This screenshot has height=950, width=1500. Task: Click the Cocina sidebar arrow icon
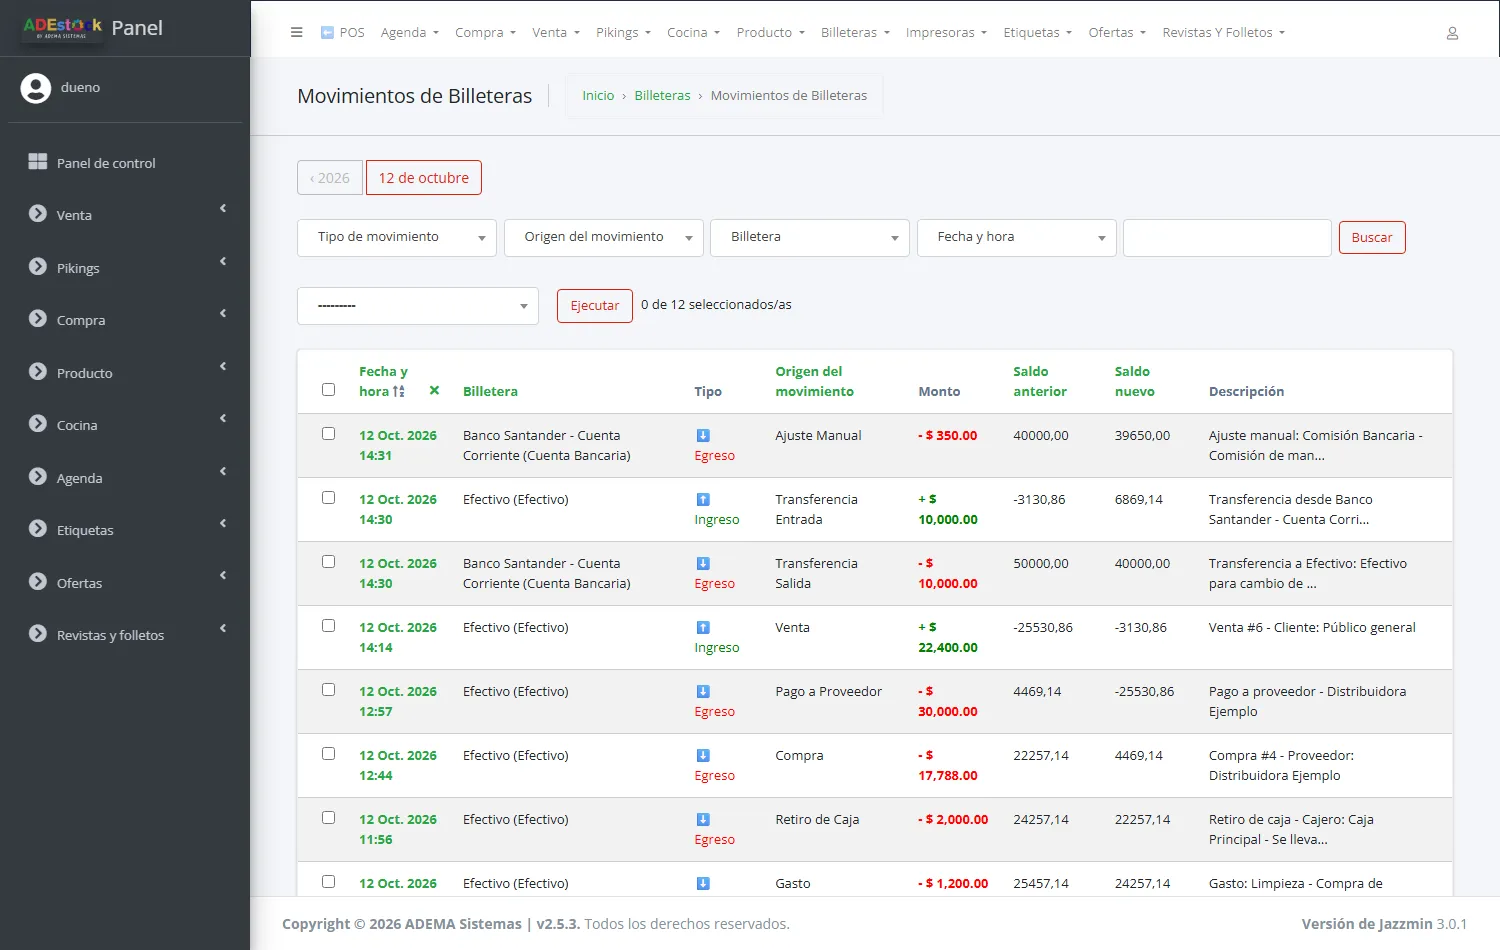(x=38, y=424)
